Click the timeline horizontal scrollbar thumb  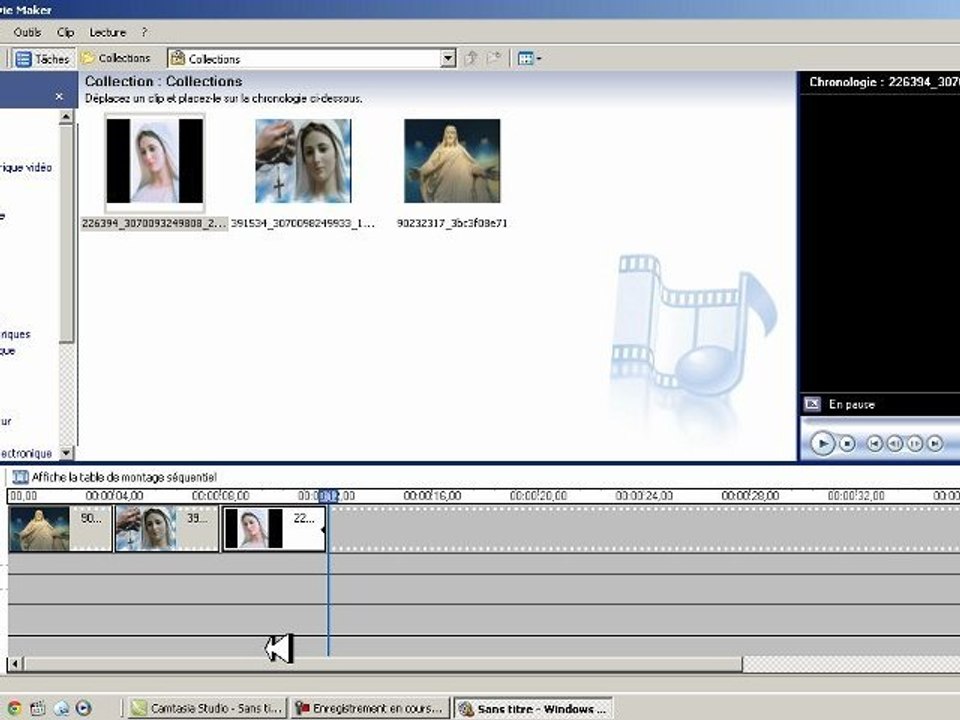[383, 664]
